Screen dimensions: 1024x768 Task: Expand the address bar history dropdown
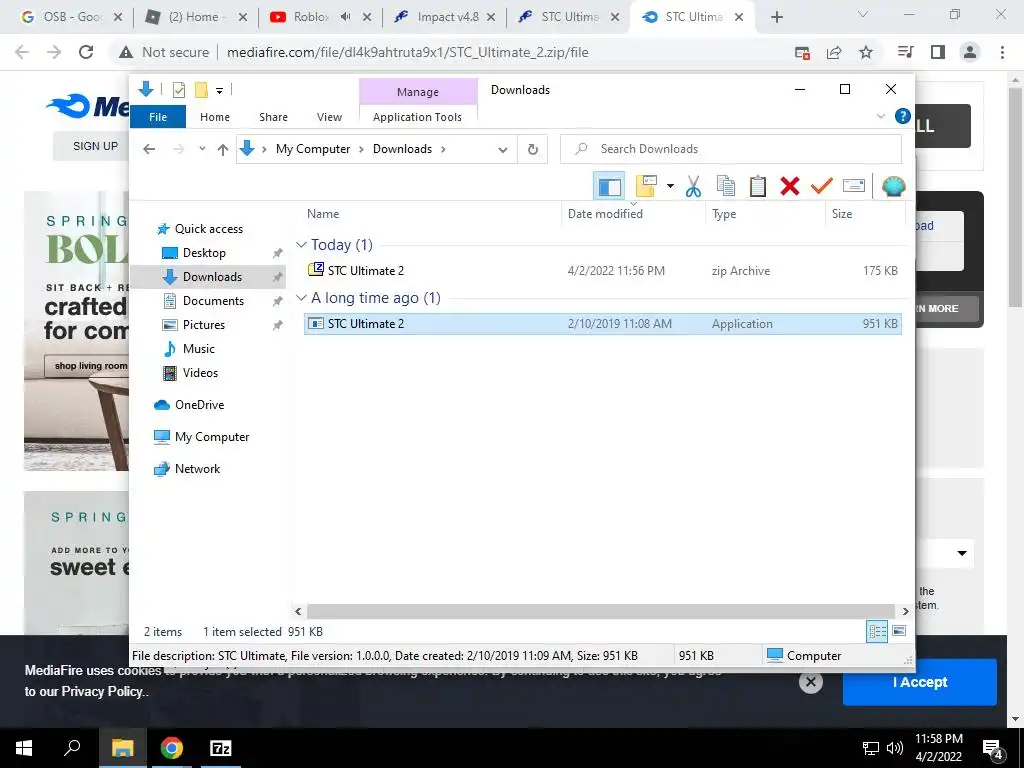tap(503, 150)
